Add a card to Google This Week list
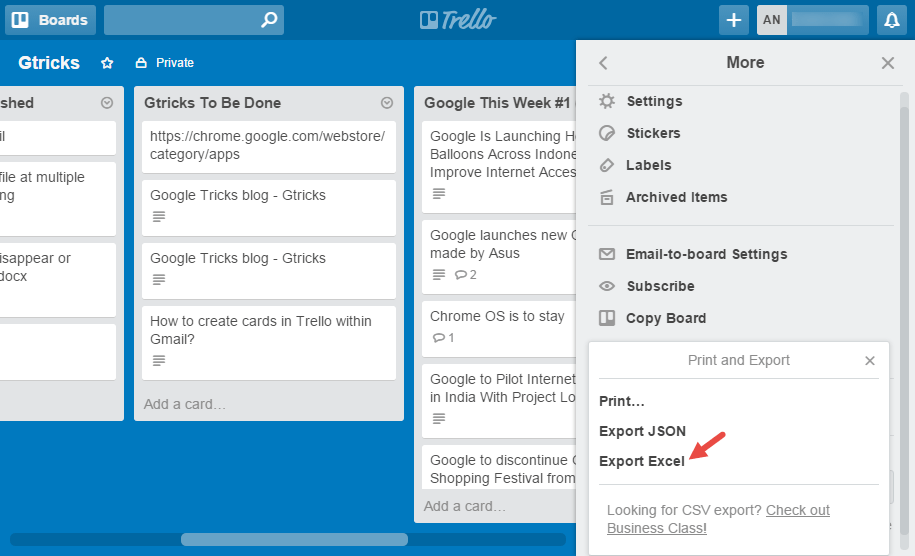This screenshot has width=915, height=556. 465,506
